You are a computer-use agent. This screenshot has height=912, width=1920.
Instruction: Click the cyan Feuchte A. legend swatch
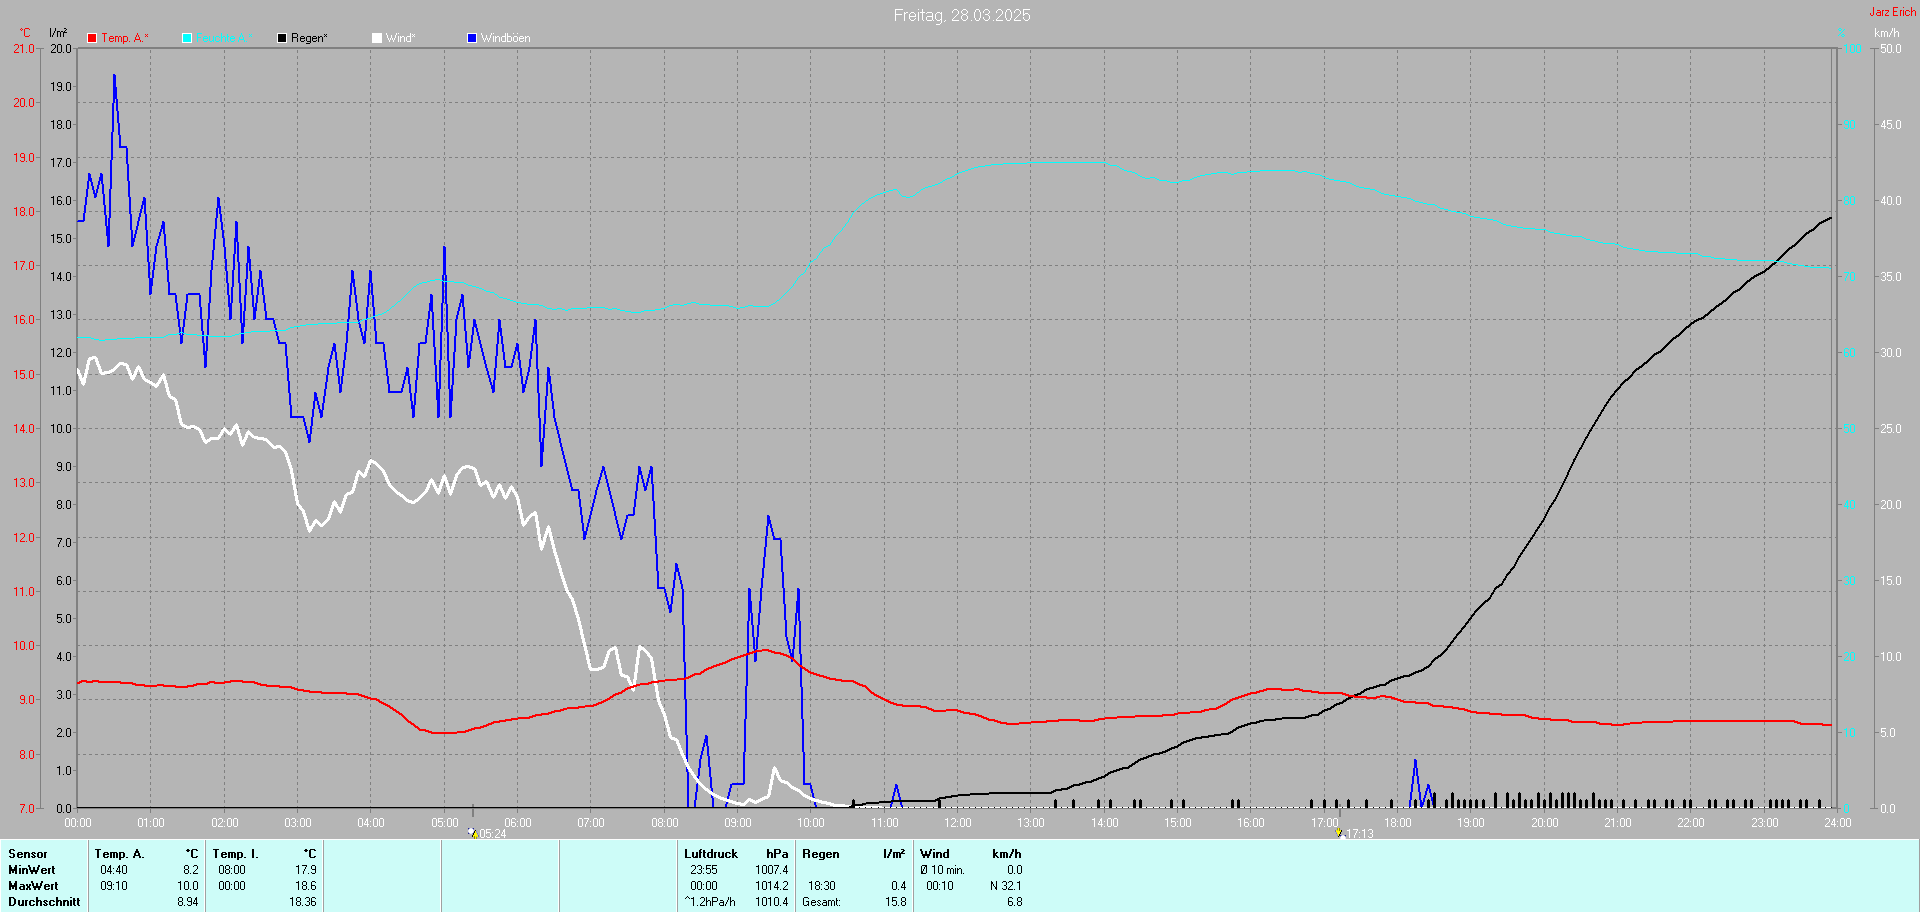[187, 38]
